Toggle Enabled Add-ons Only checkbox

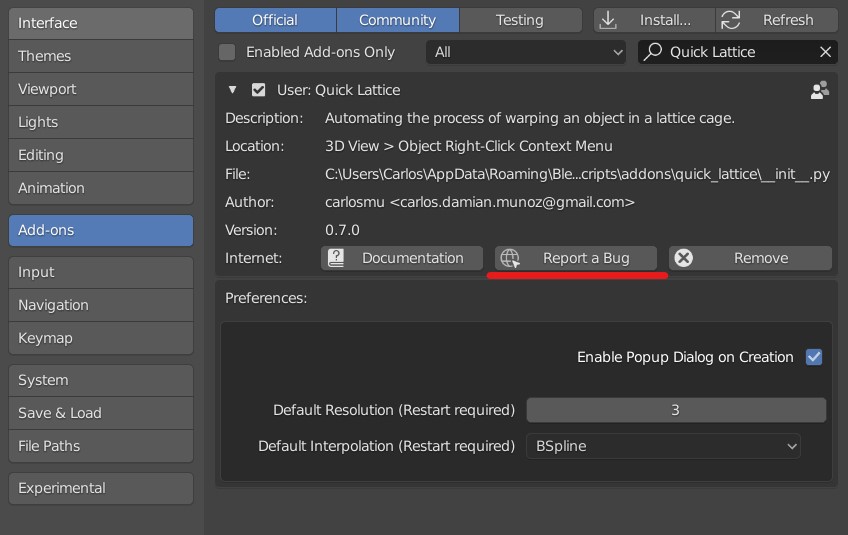coord(227,52)
